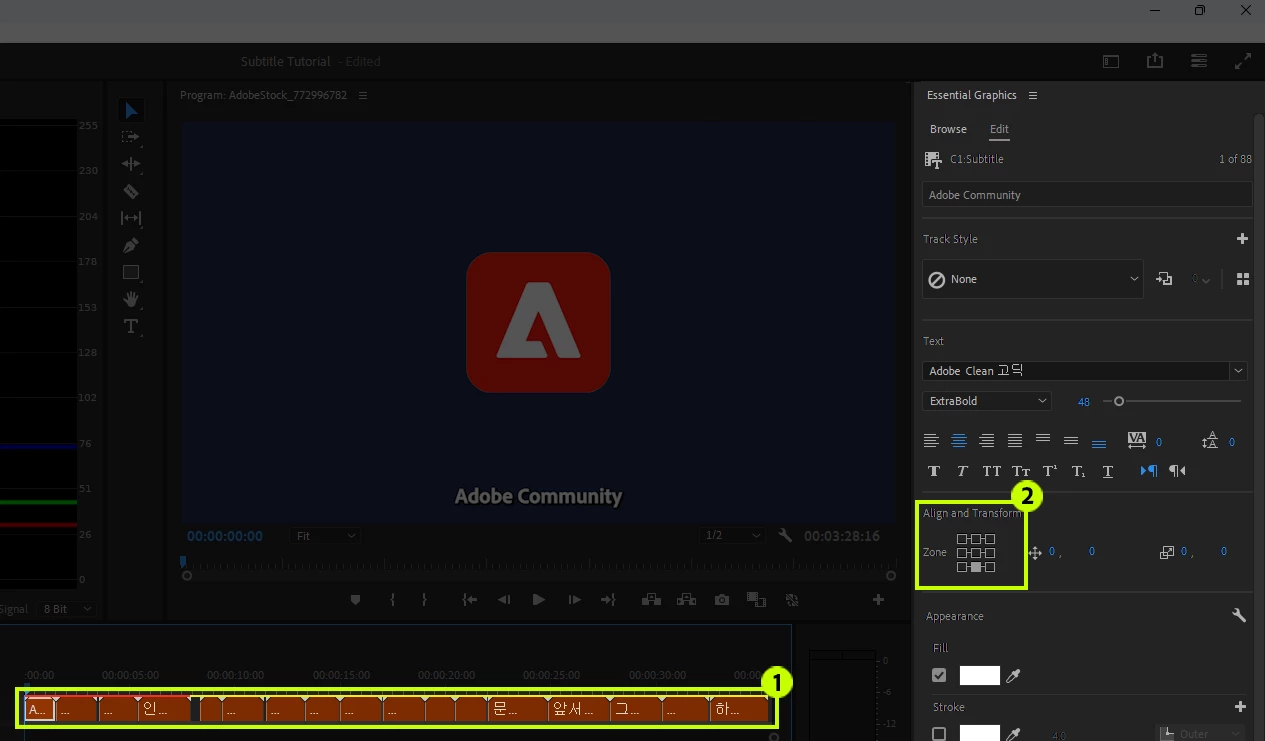Select the Selection tool arrow
1265x741 pixels.
click(131, 110)
